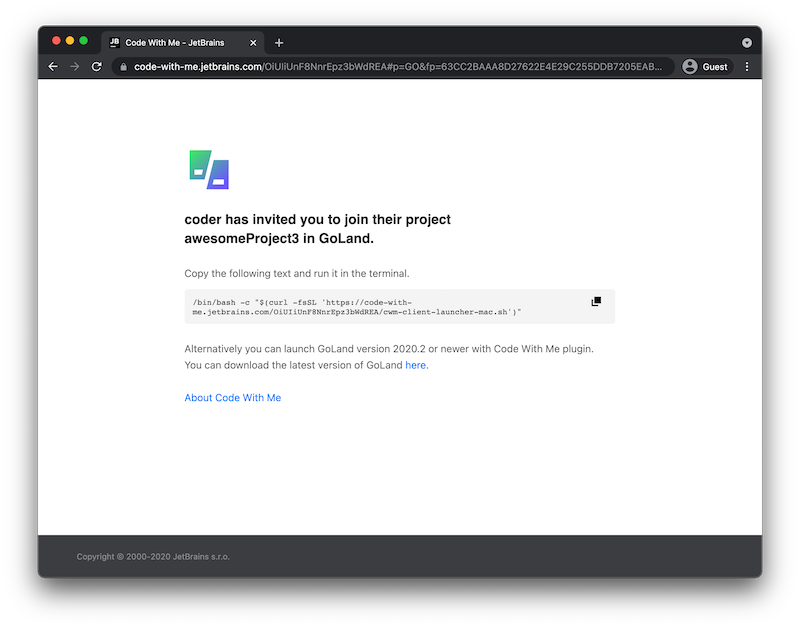Close the window with red button

(x=56, y=40)
